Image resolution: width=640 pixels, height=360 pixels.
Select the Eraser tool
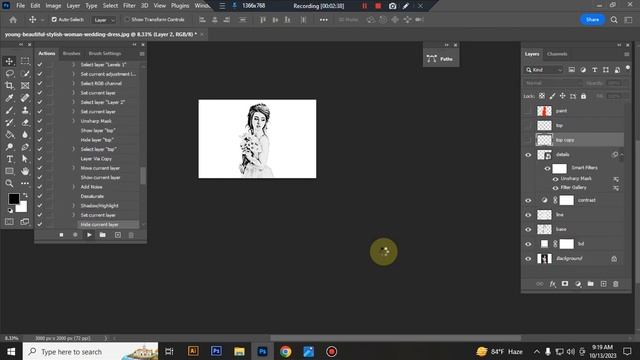click(25, 122)
